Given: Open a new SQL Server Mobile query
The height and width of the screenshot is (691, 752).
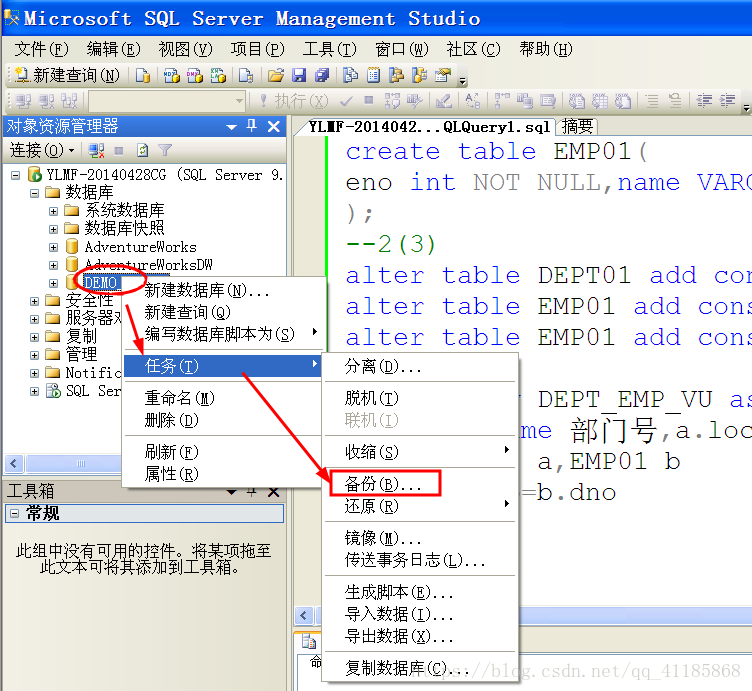Looking at the screenshot, I should [246, 75].
